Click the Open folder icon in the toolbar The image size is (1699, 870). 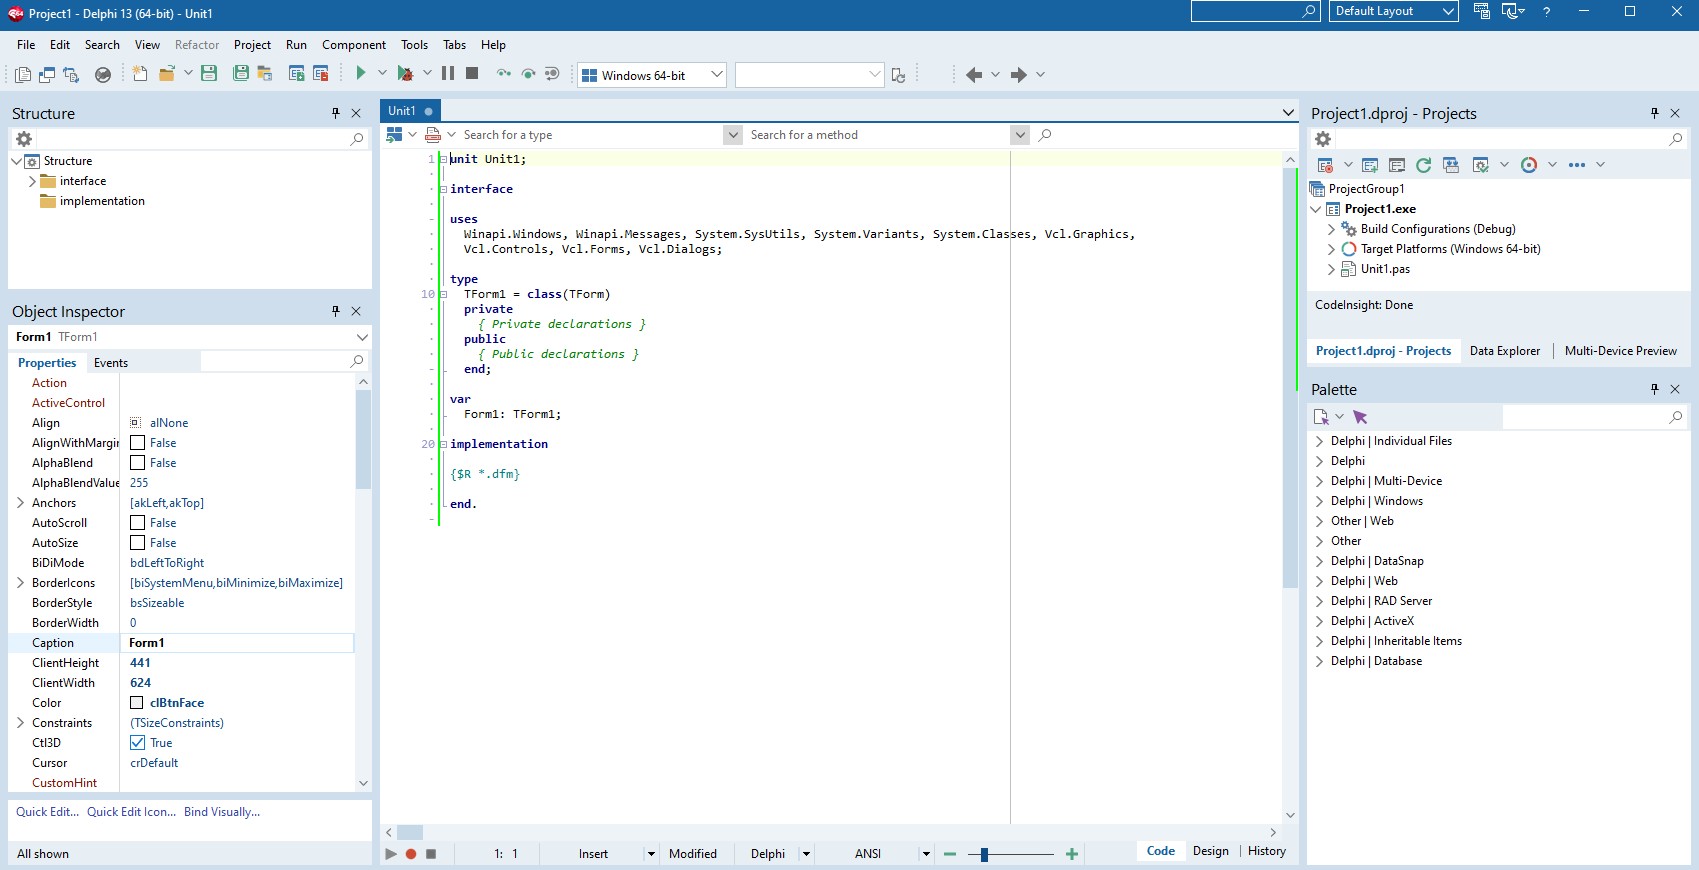pos(167,73)
